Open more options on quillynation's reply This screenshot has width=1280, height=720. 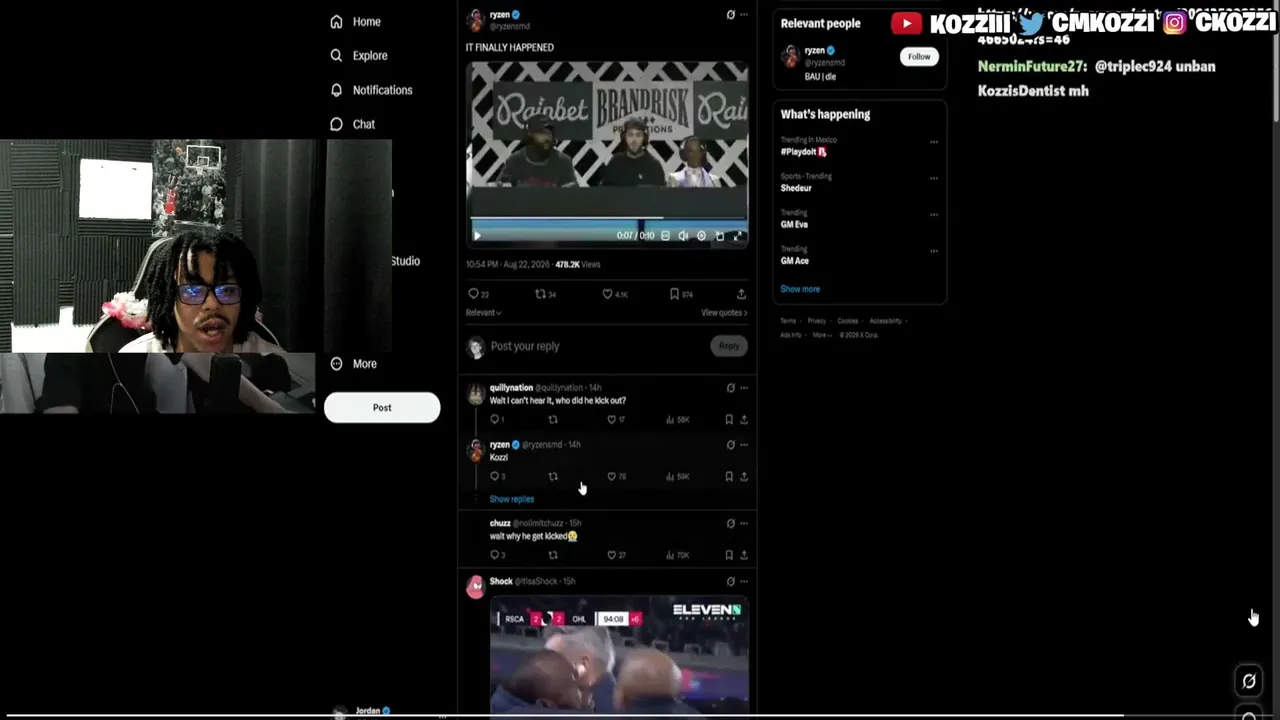743,388
